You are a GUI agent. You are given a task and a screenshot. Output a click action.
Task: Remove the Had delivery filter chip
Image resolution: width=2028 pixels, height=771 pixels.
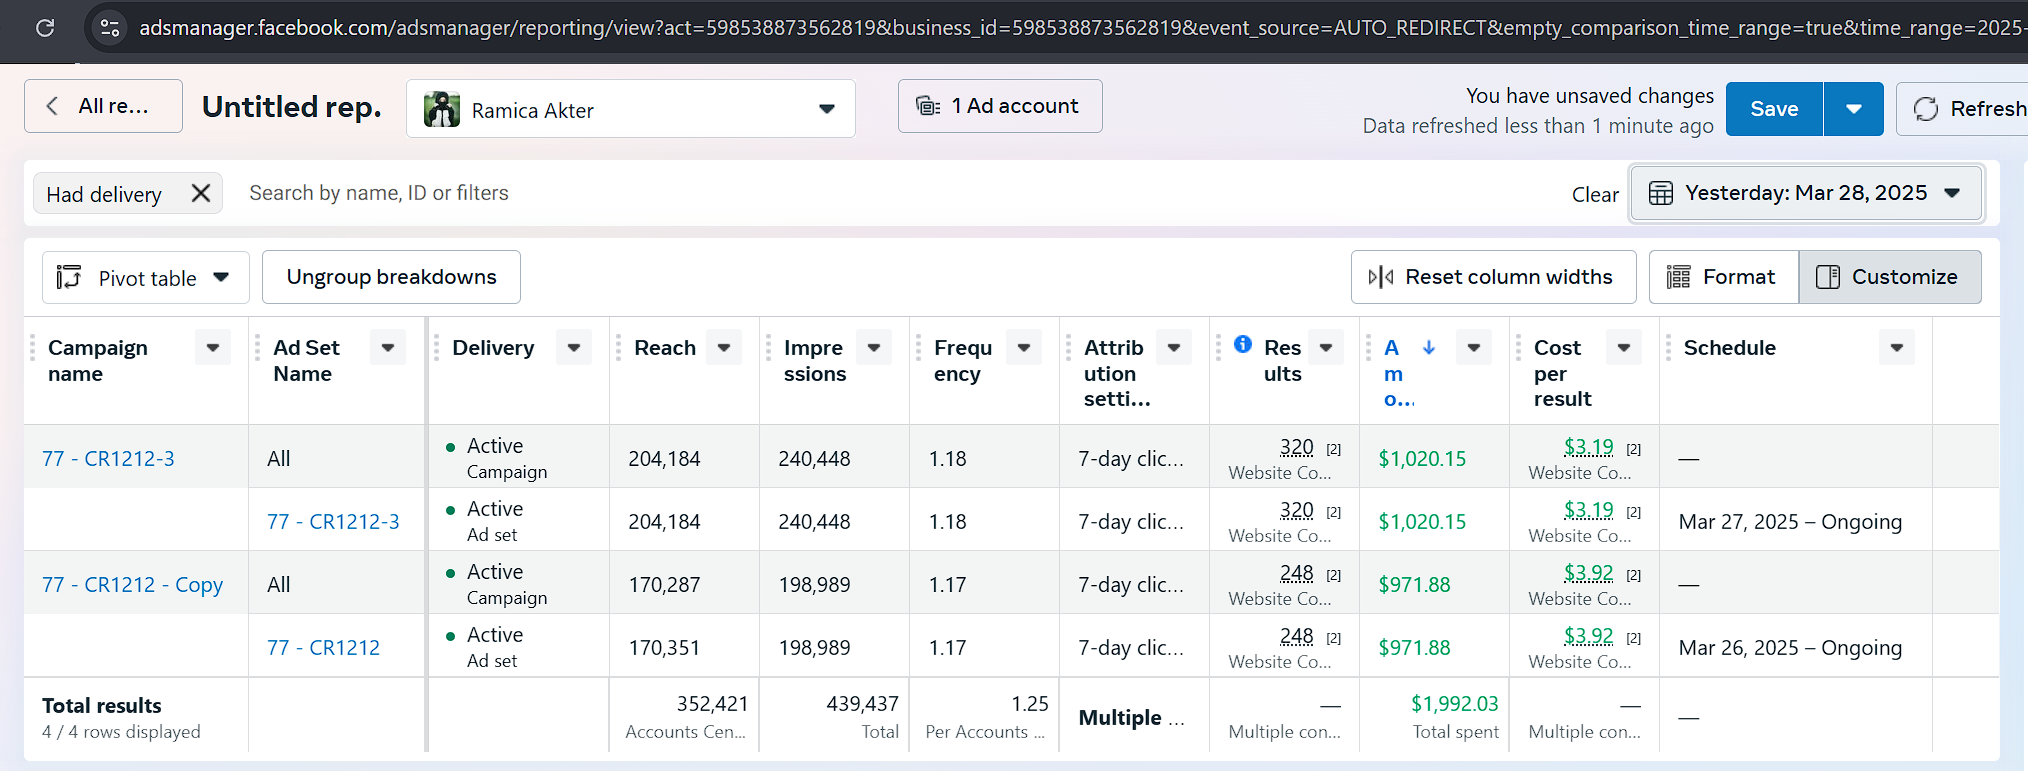pyautogui.click(x=201, y=193)
